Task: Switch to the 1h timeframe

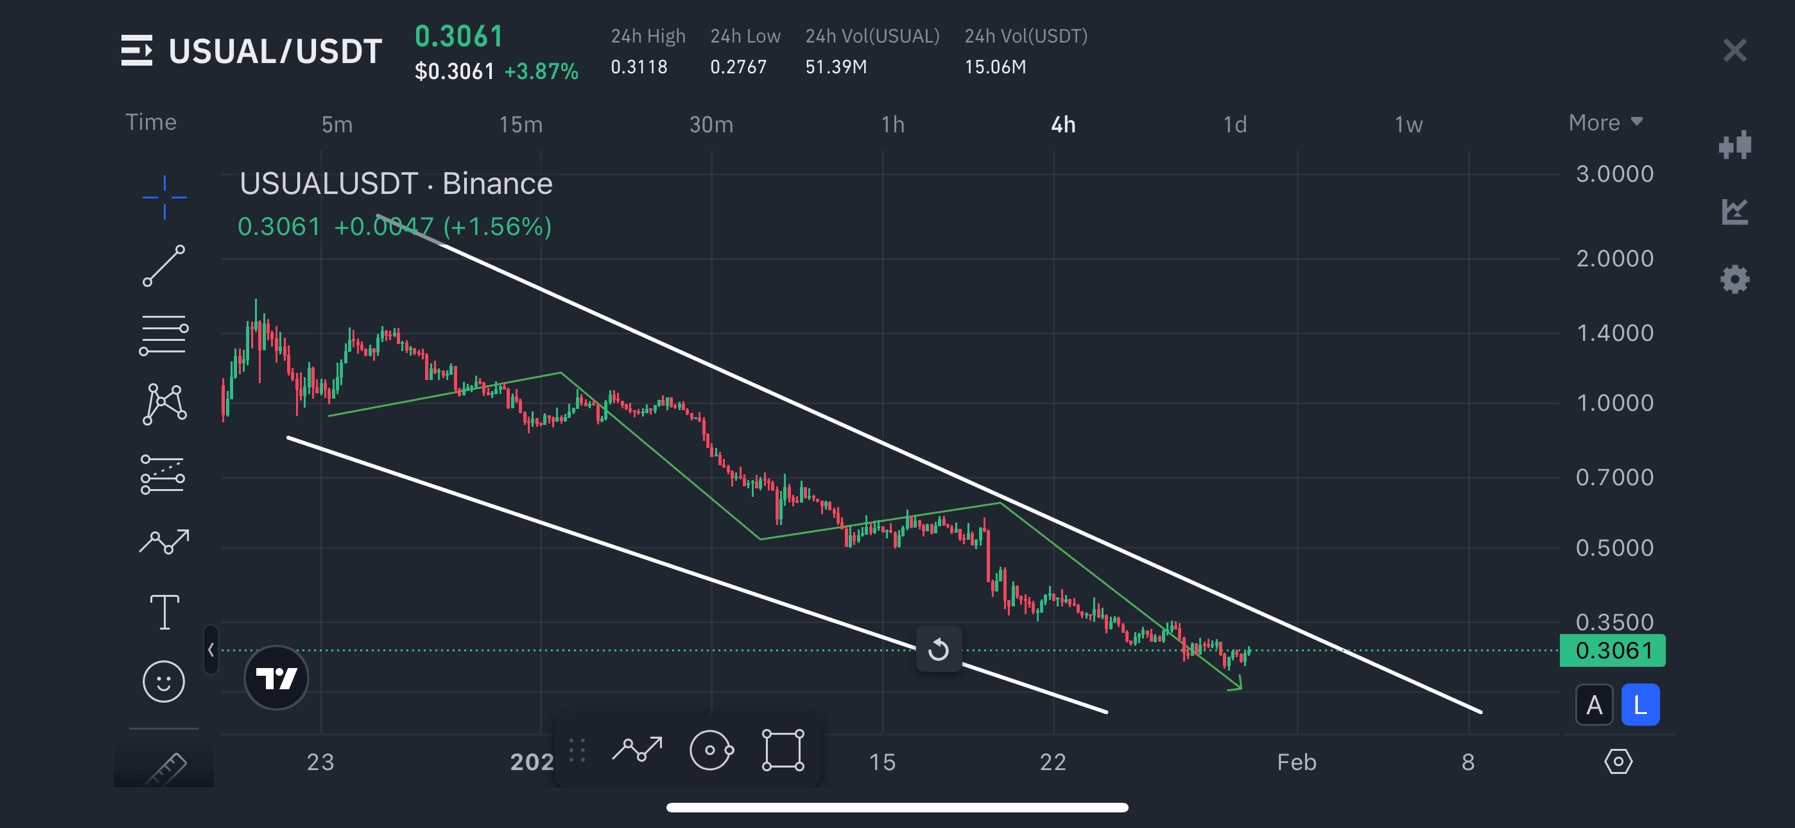Action: [x=893, y=125]
